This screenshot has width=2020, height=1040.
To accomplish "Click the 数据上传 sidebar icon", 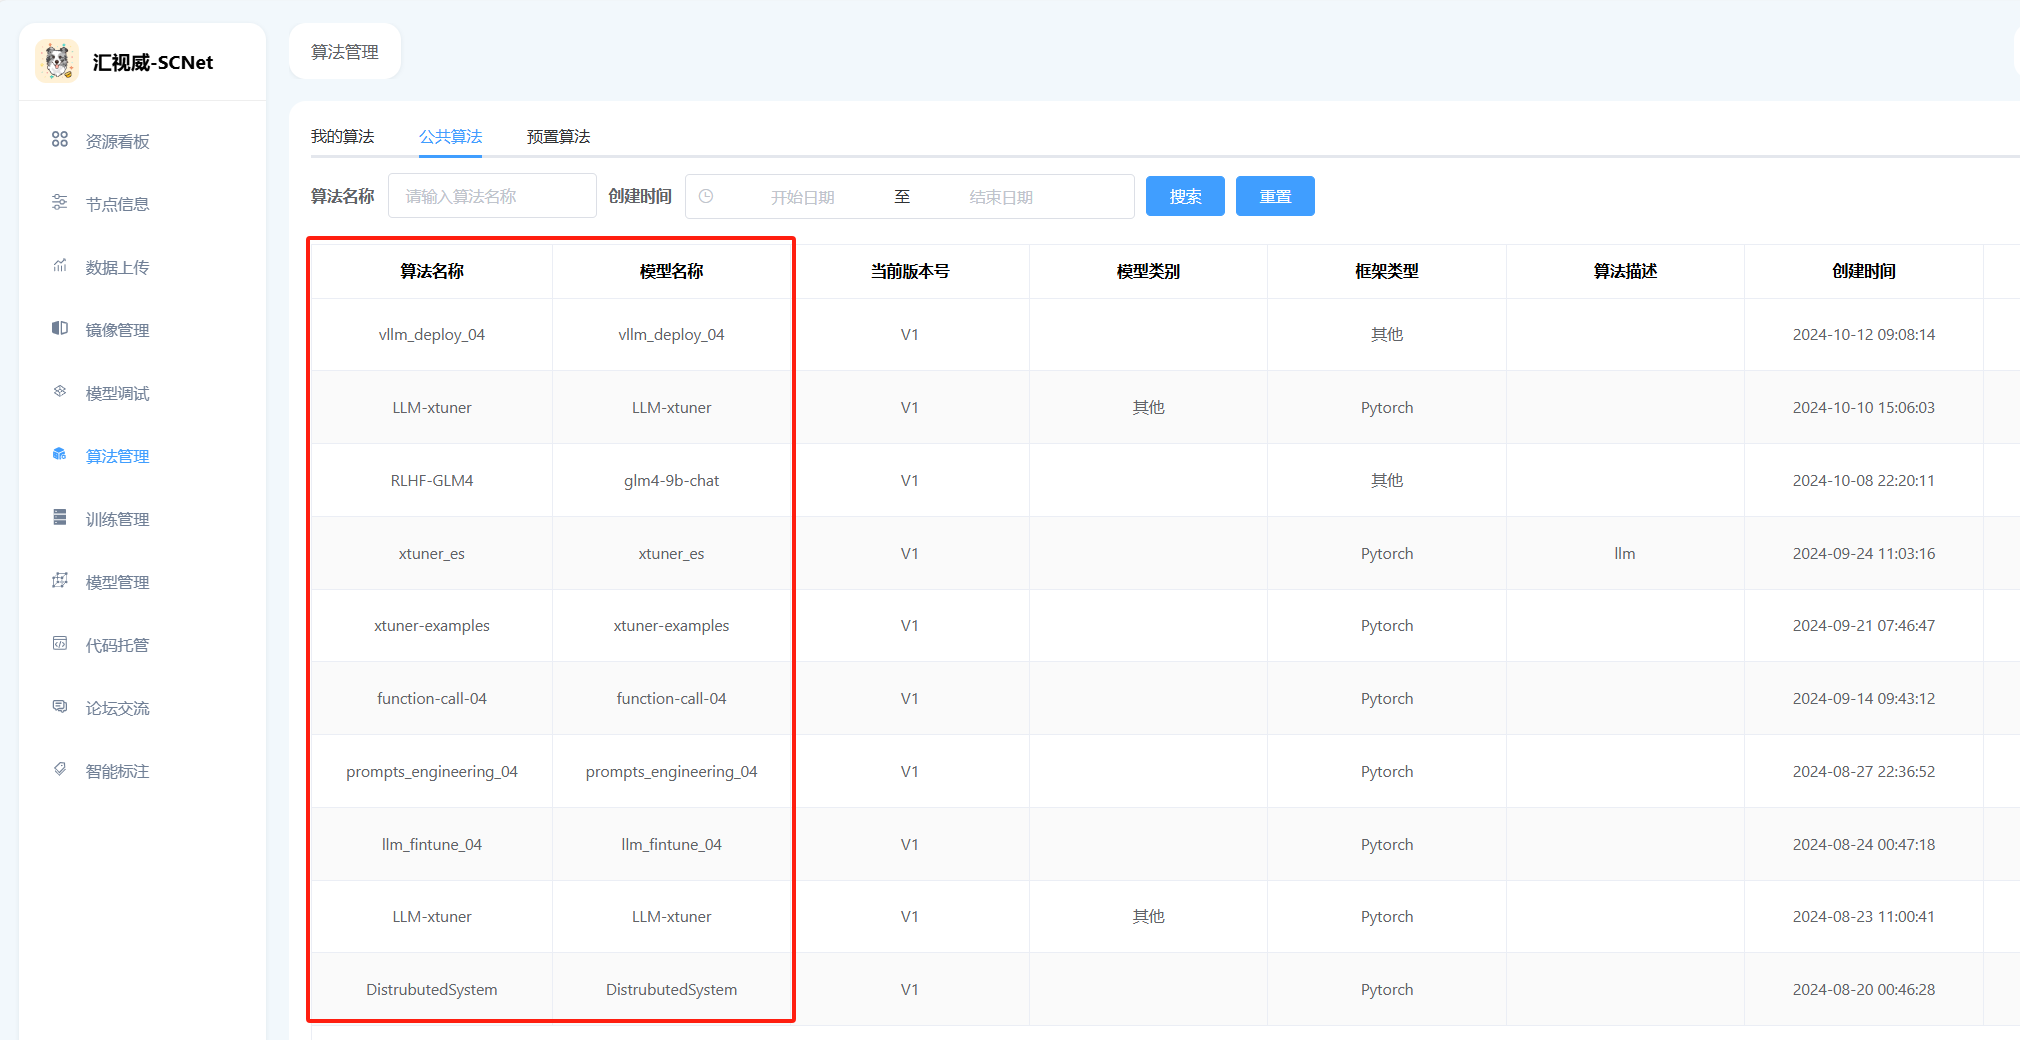I will [x=60, y=266].
